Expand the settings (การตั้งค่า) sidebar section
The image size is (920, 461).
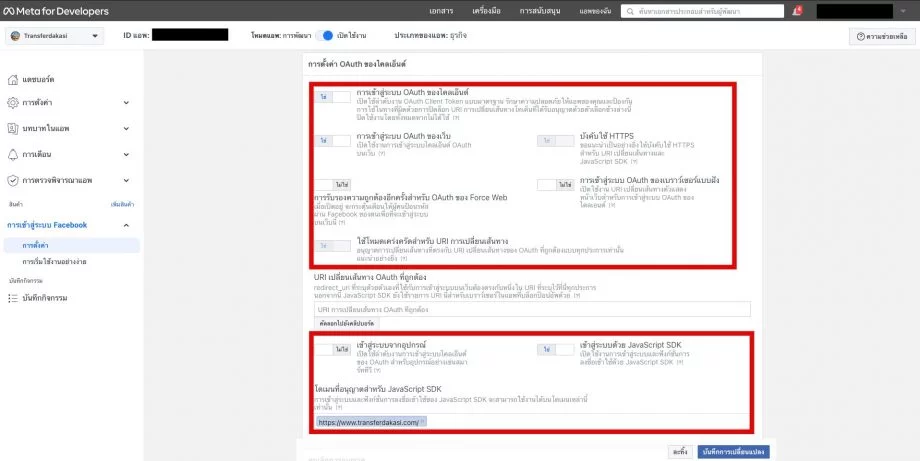pyautogui.click(x=126, y=103)
